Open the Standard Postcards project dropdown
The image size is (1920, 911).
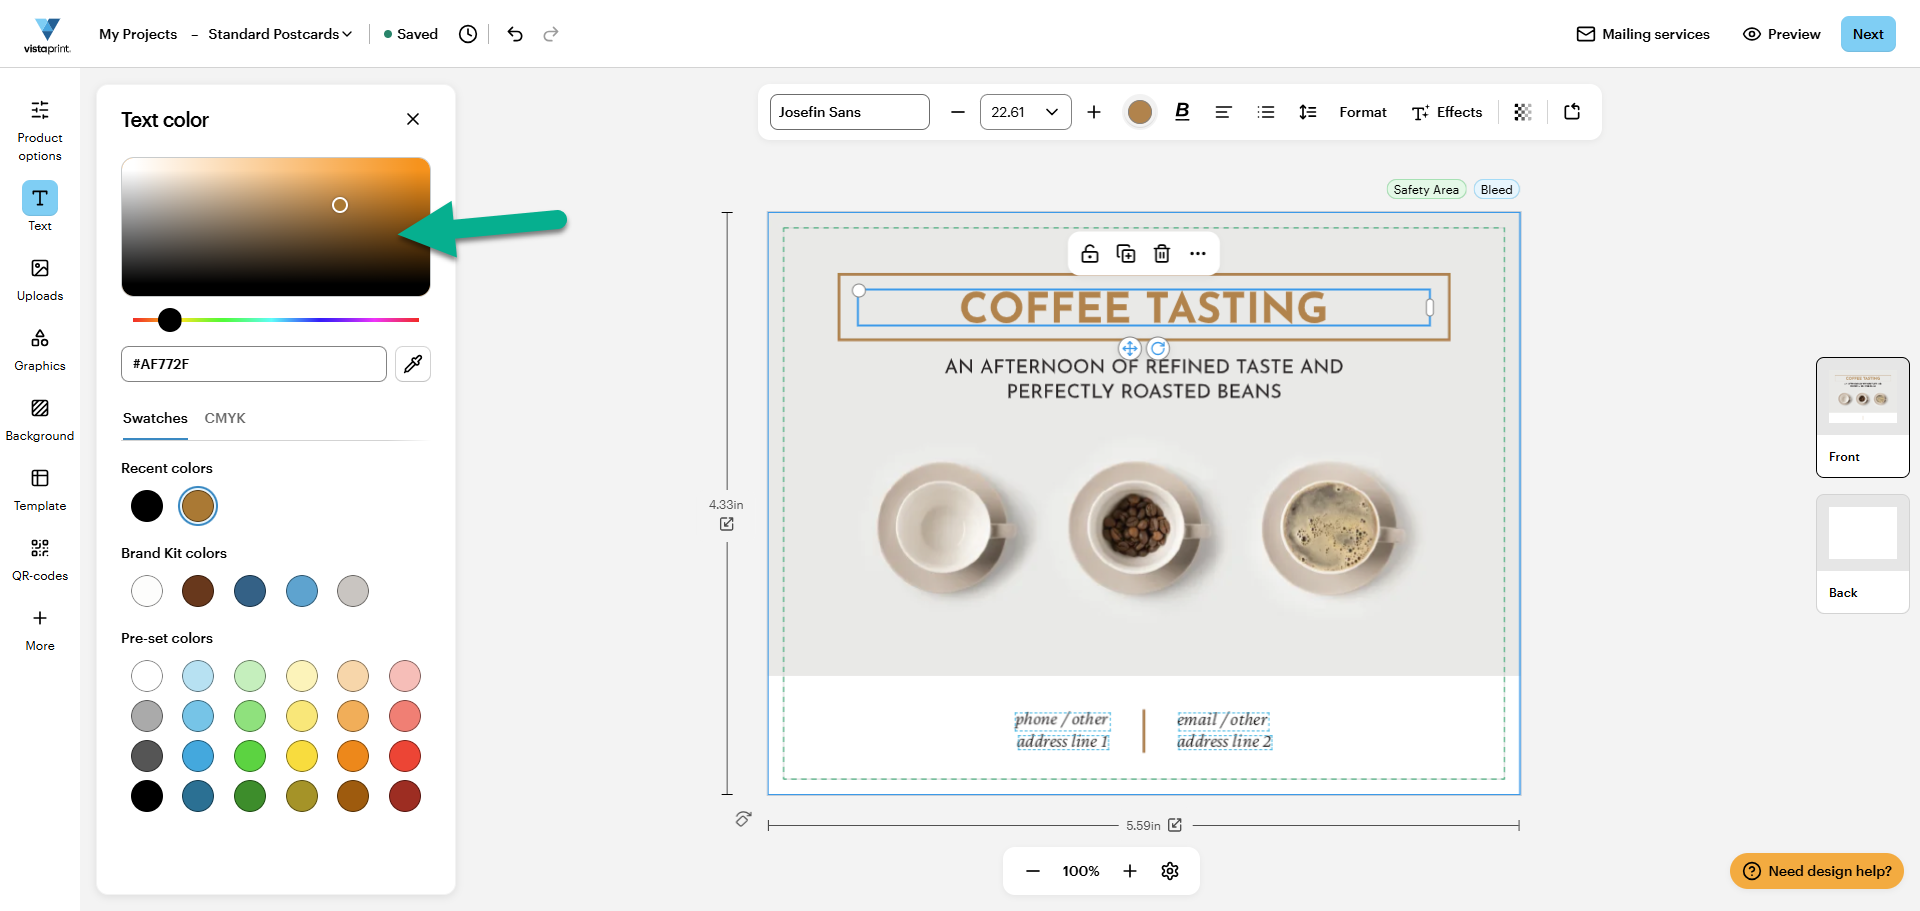(280, 34)
